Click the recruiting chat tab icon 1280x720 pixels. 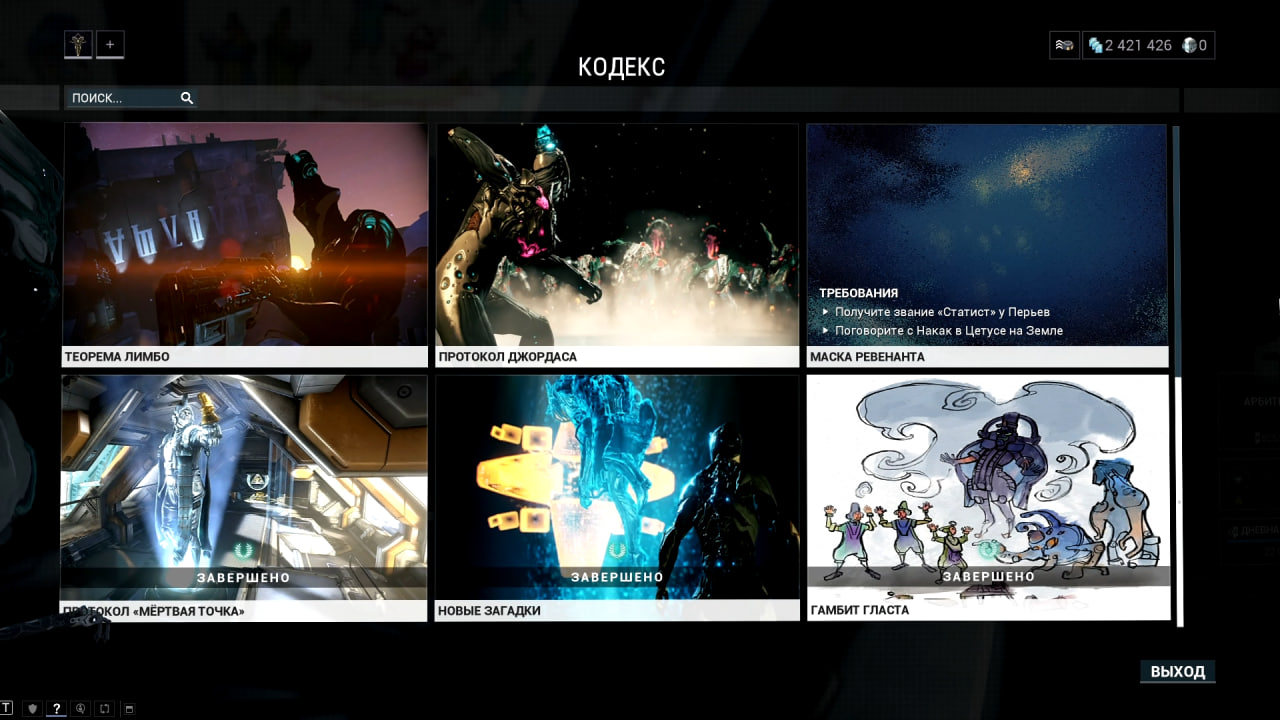point(81,708)
